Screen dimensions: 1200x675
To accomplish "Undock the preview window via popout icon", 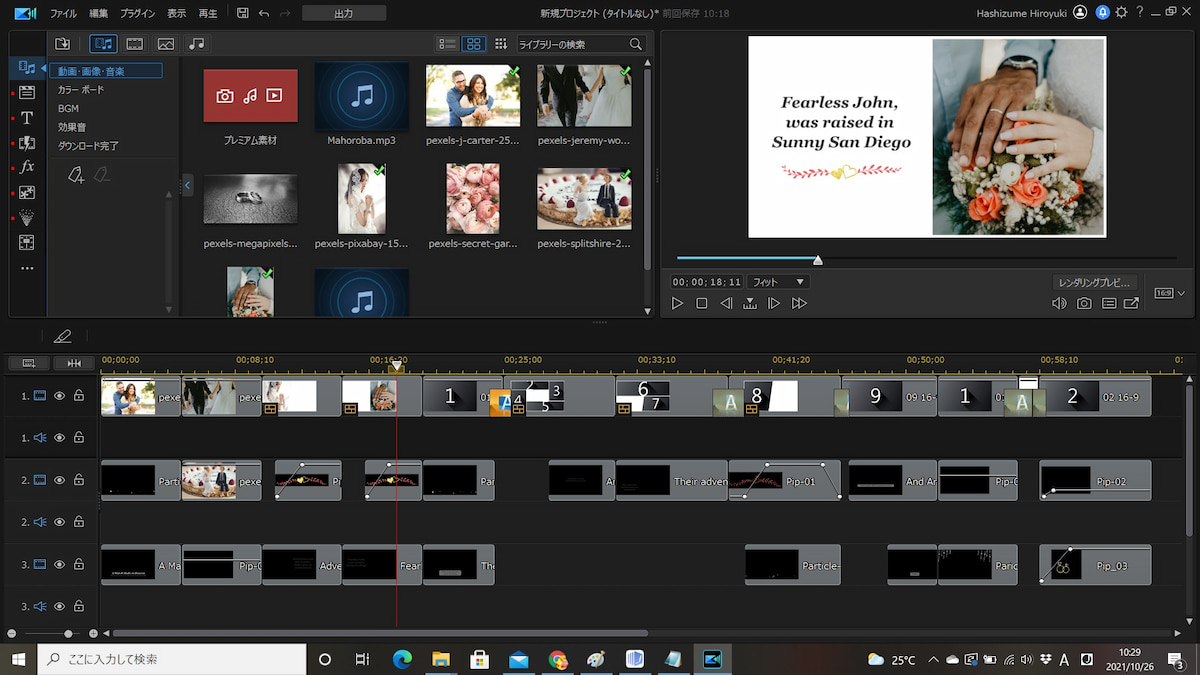I will click(x=1131, y=303).
